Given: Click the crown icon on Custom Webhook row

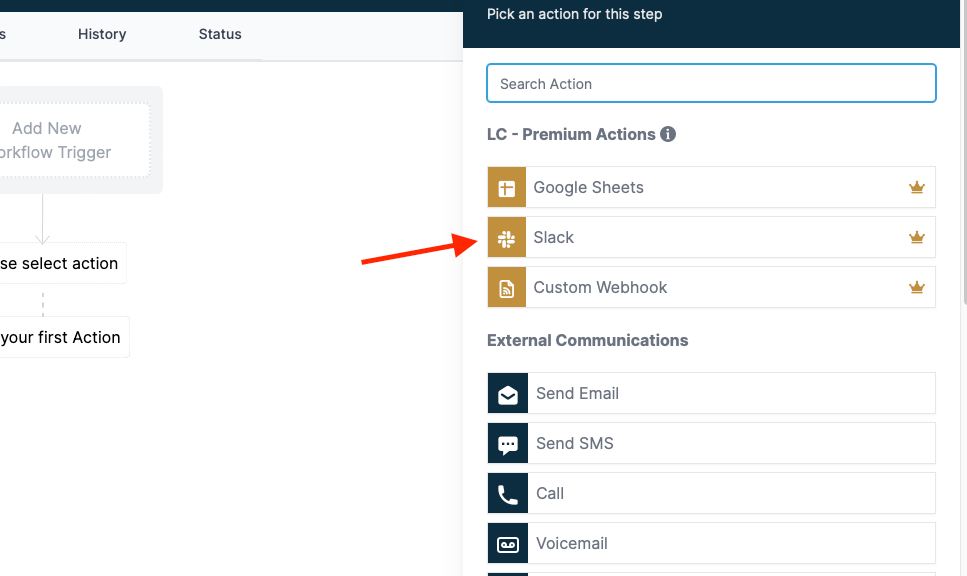Looking at the screenshot, I should coord(916,287).
